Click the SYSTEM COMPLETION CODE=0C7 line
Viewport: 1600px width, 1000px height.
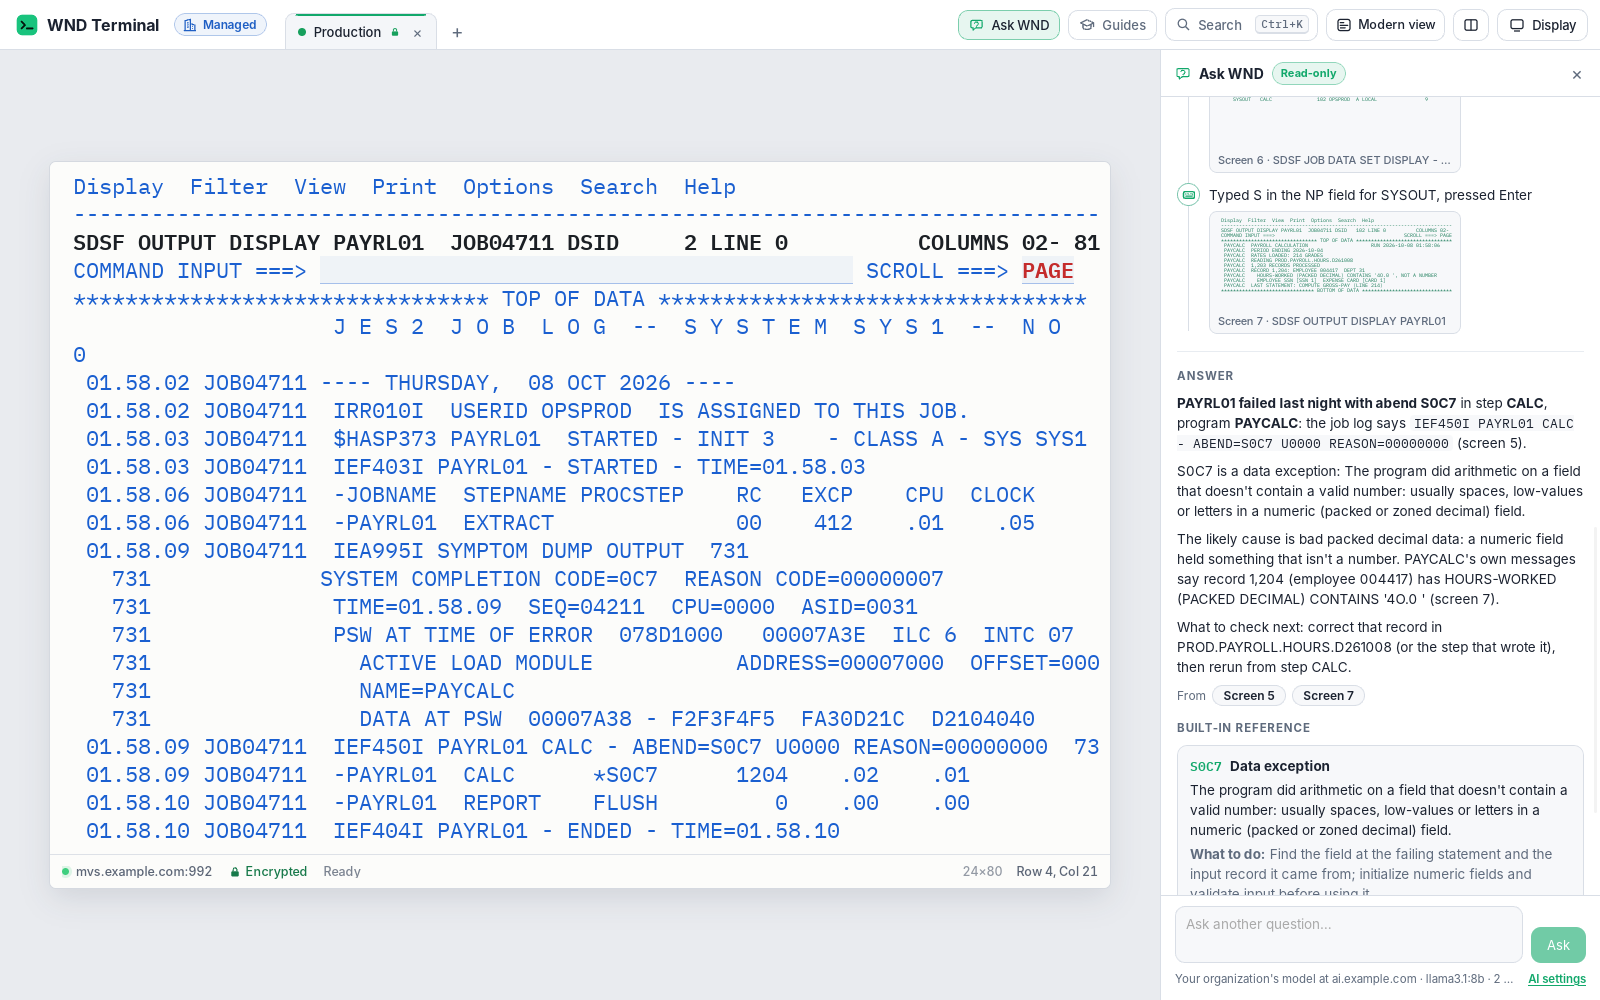click(x=632, y=579)
